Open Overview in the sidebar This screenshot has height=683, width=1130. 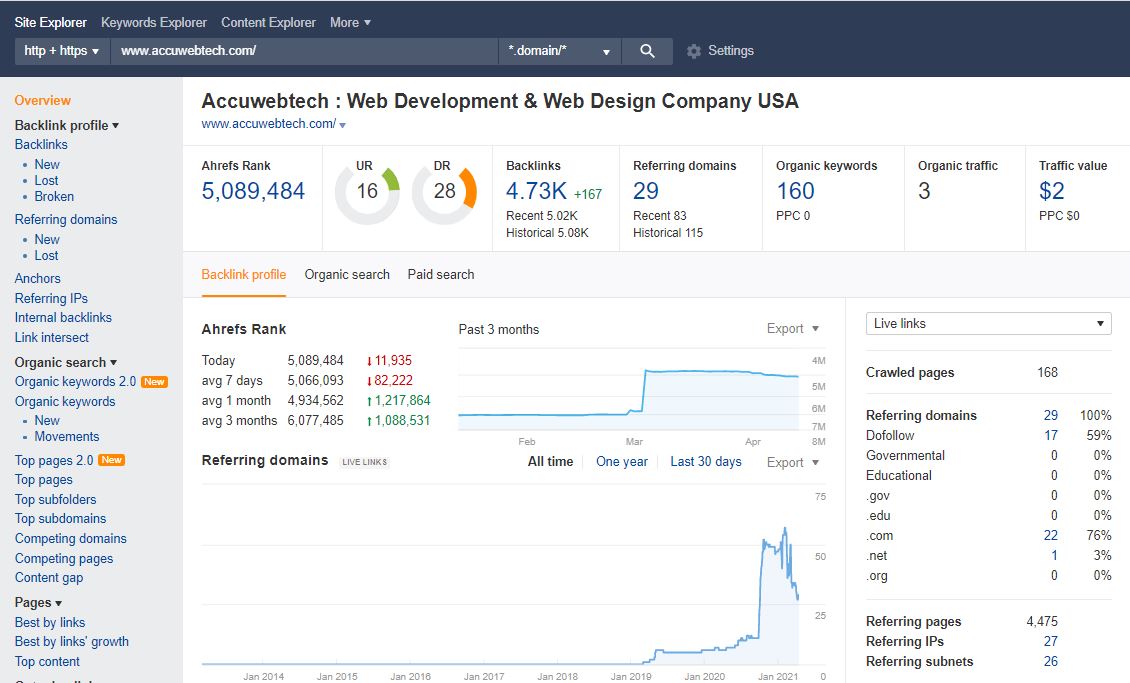pyautogui.click(x=43, y=100)
